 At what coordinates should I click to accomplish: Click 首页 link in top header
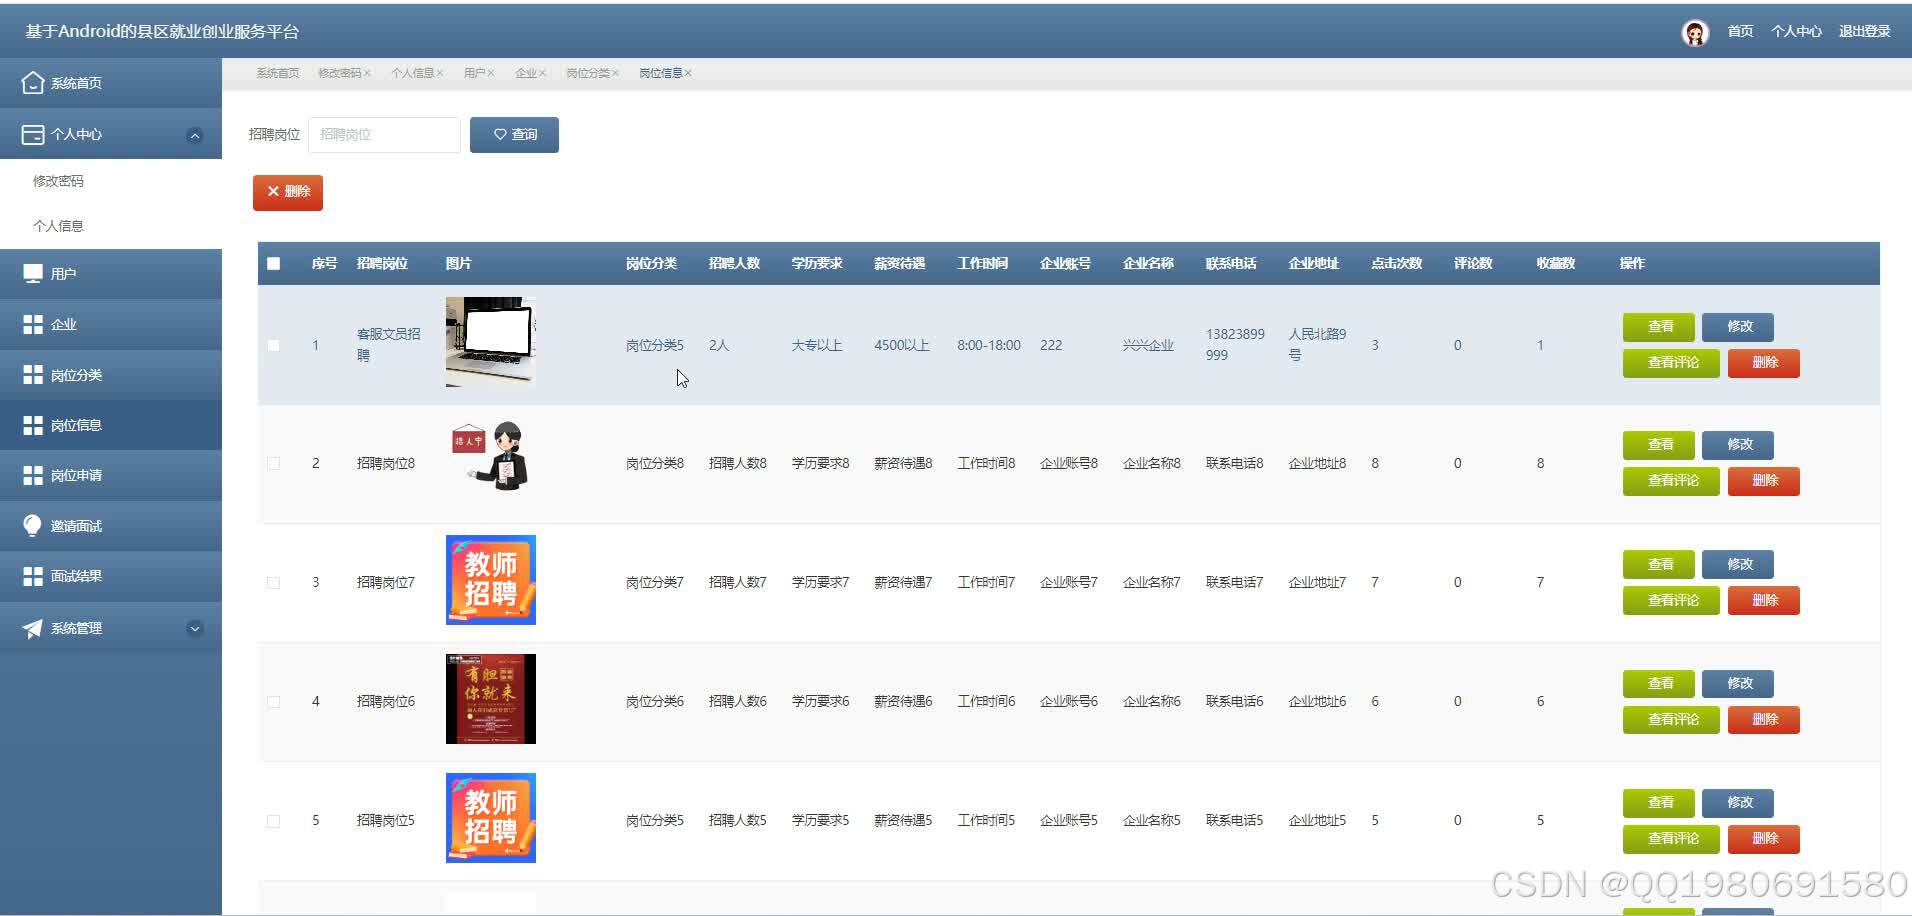point(1740,32)
